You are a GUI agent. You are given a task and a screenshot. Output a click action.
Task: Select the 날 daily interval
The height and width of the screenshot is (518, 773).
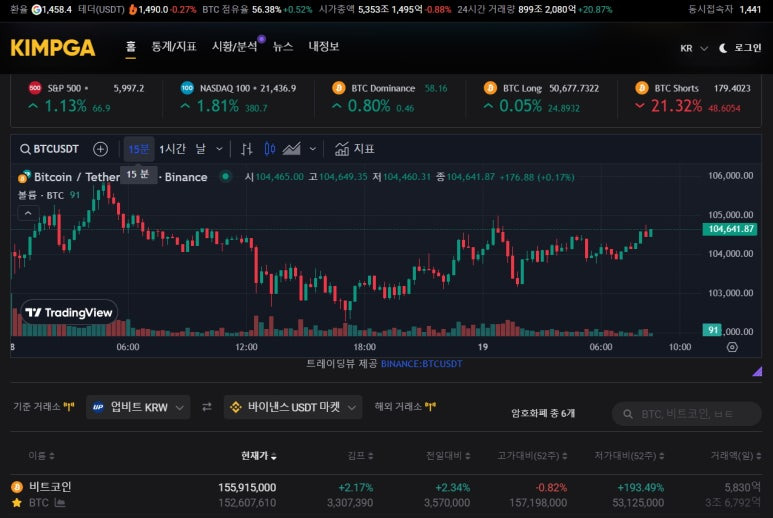(x=201, y=149)
